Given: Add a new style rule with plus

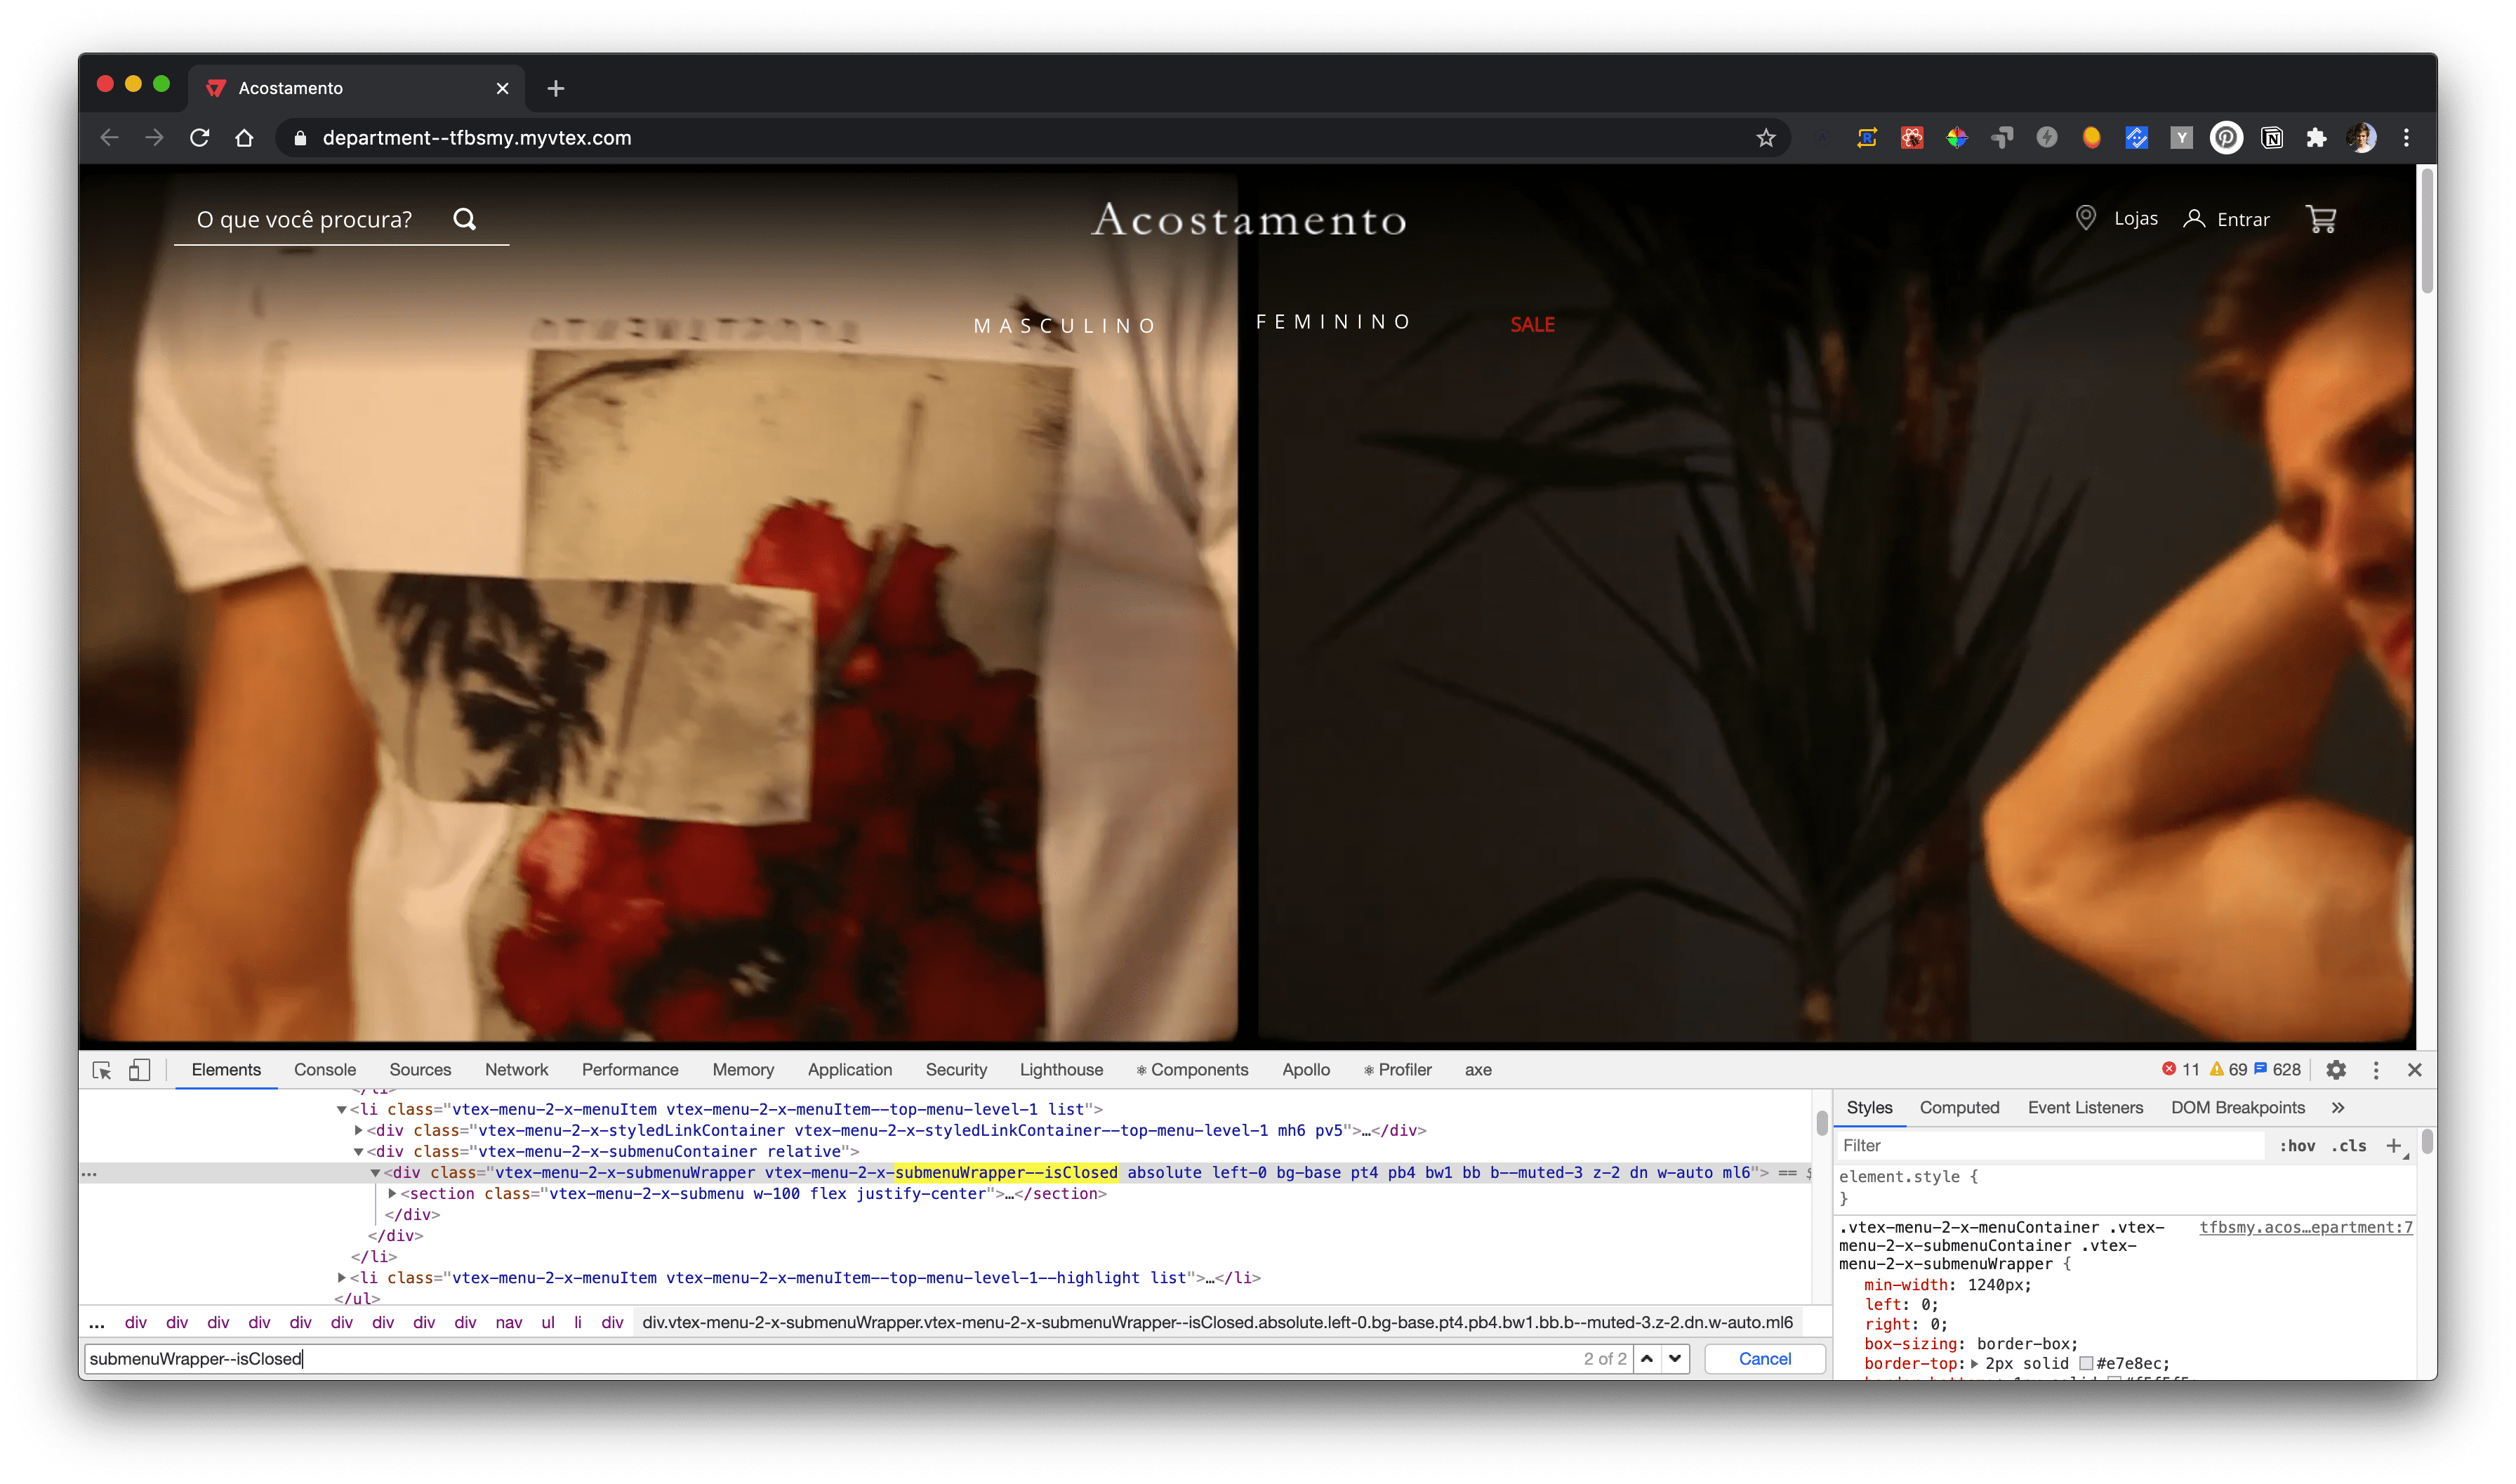Looking at the screenshot, I should [x=2394, y=1146].
